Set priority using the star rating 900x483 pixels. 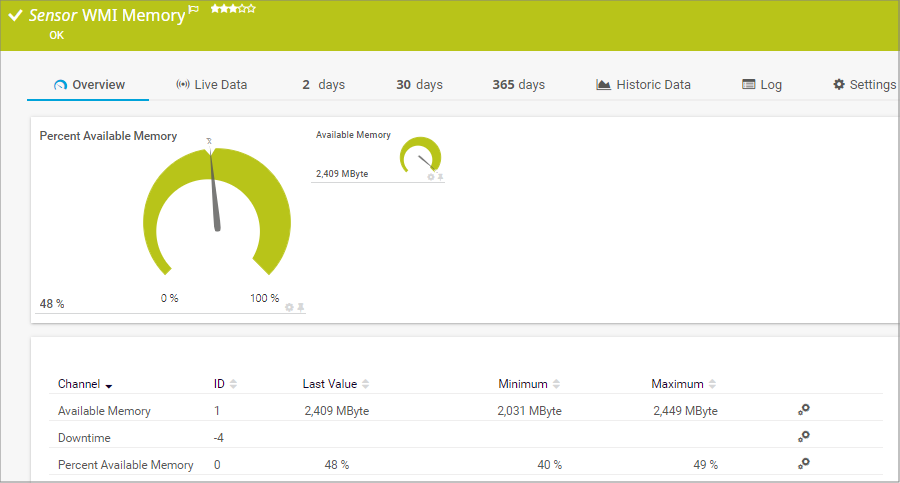(232, 9)
